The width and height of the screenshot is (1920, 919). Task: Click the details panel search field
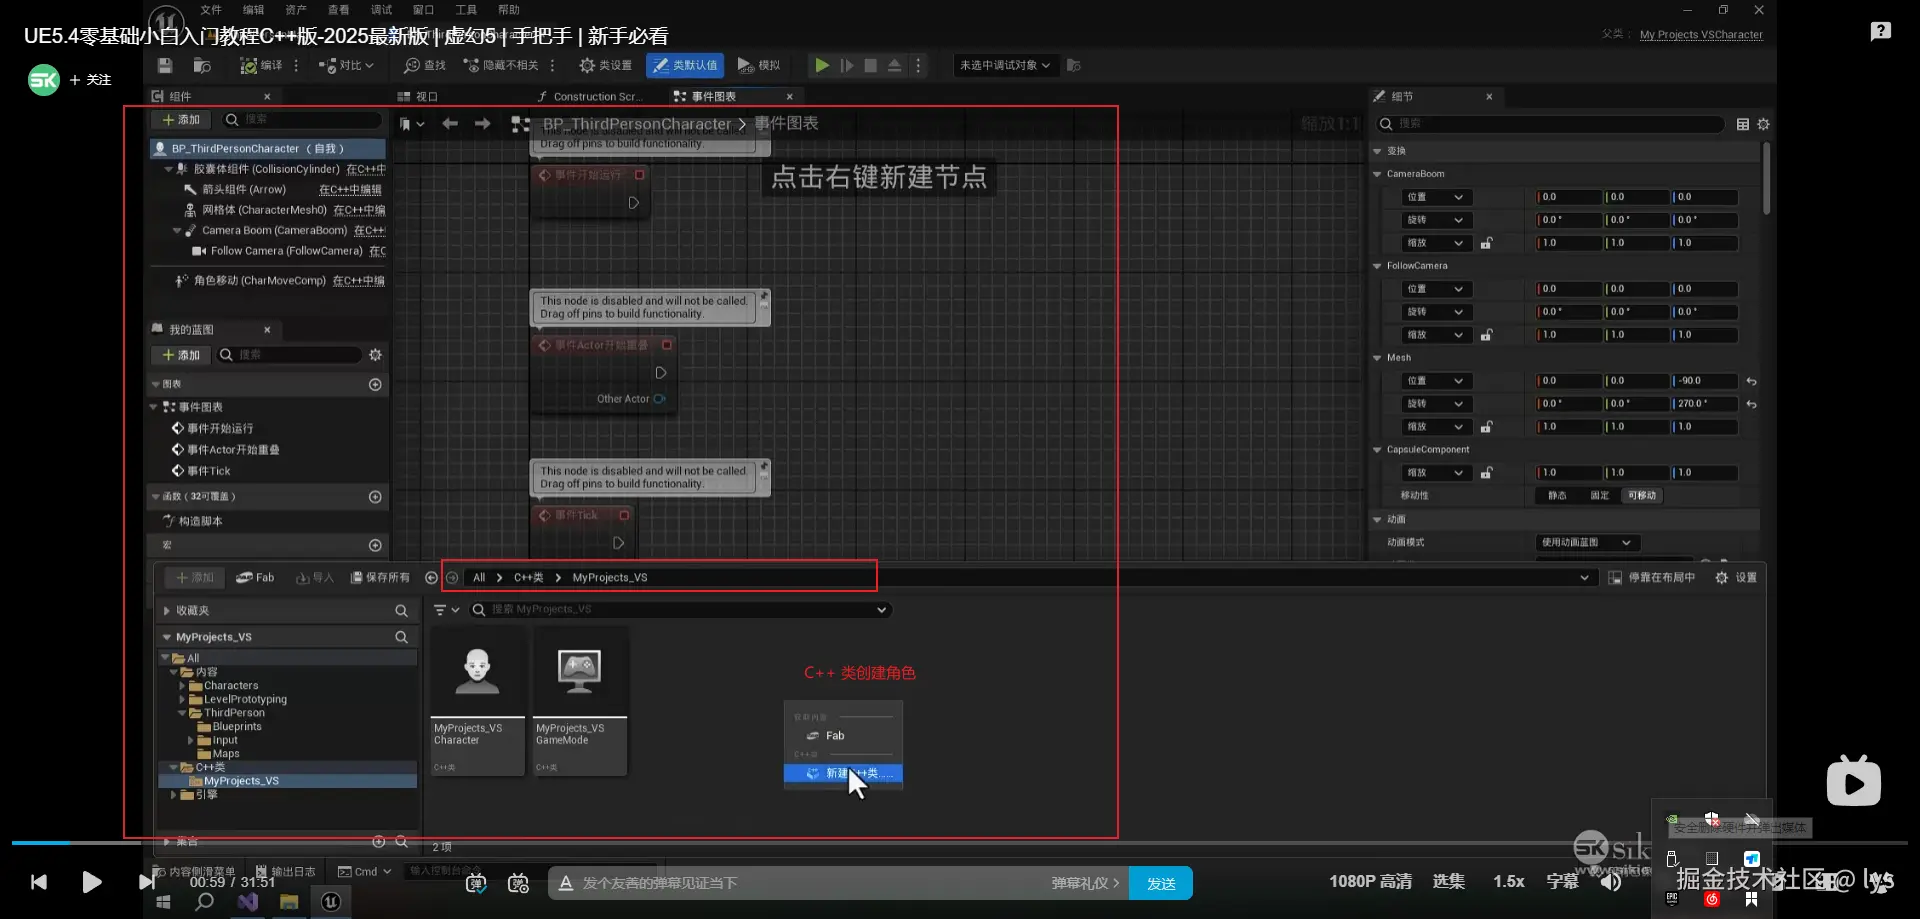pyautogui.click(x=1550, y=124)
